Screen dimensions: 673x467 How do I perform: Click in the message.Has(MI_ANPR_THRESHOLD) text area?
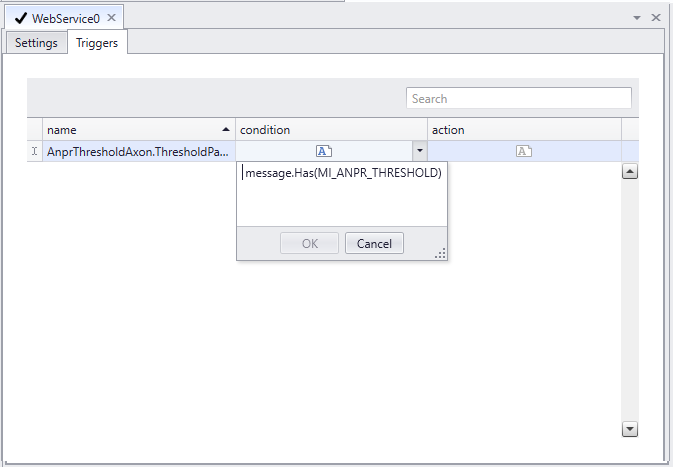tap(342, 194)
